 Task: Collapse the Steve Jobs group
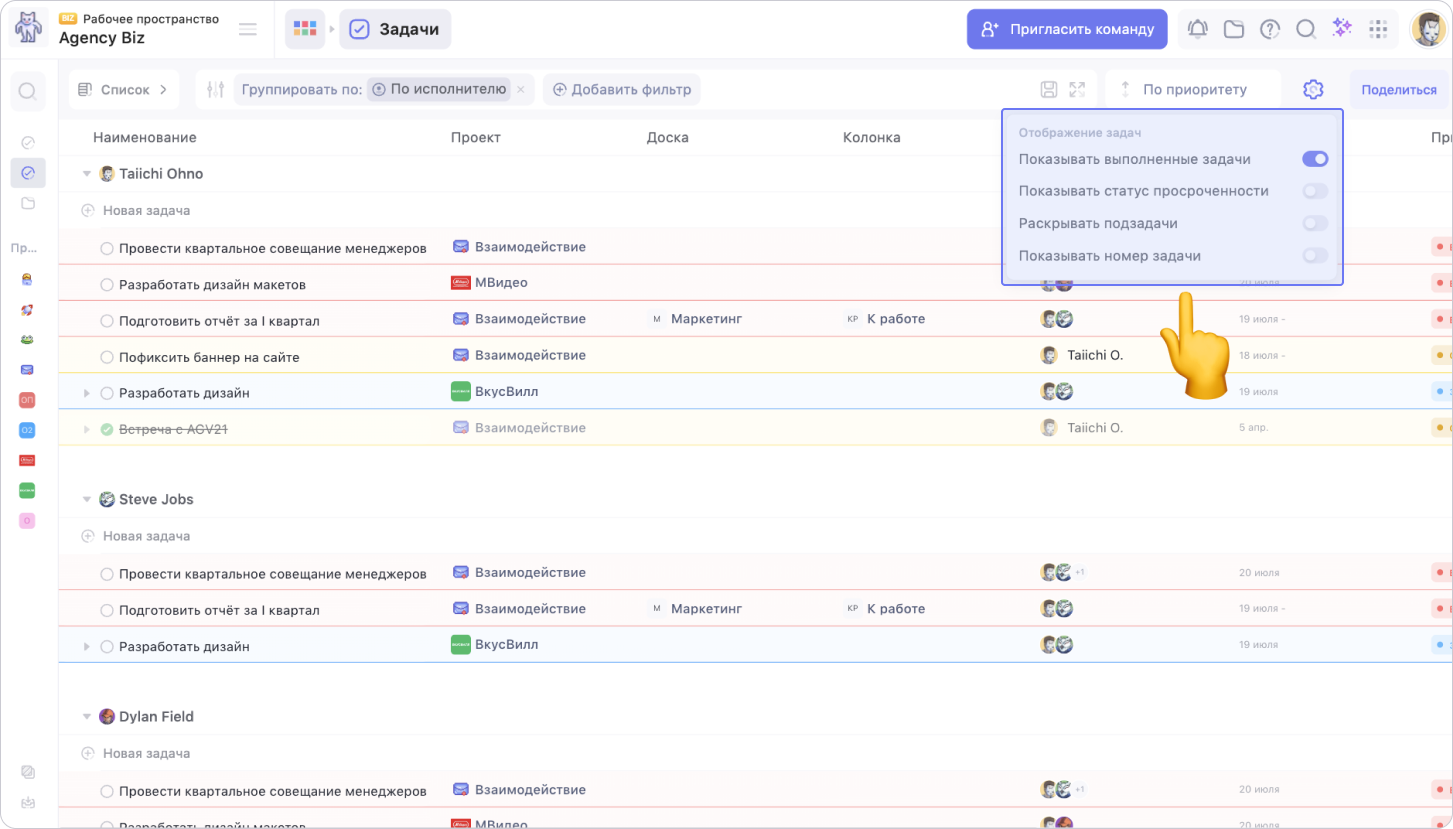point(86,500)
